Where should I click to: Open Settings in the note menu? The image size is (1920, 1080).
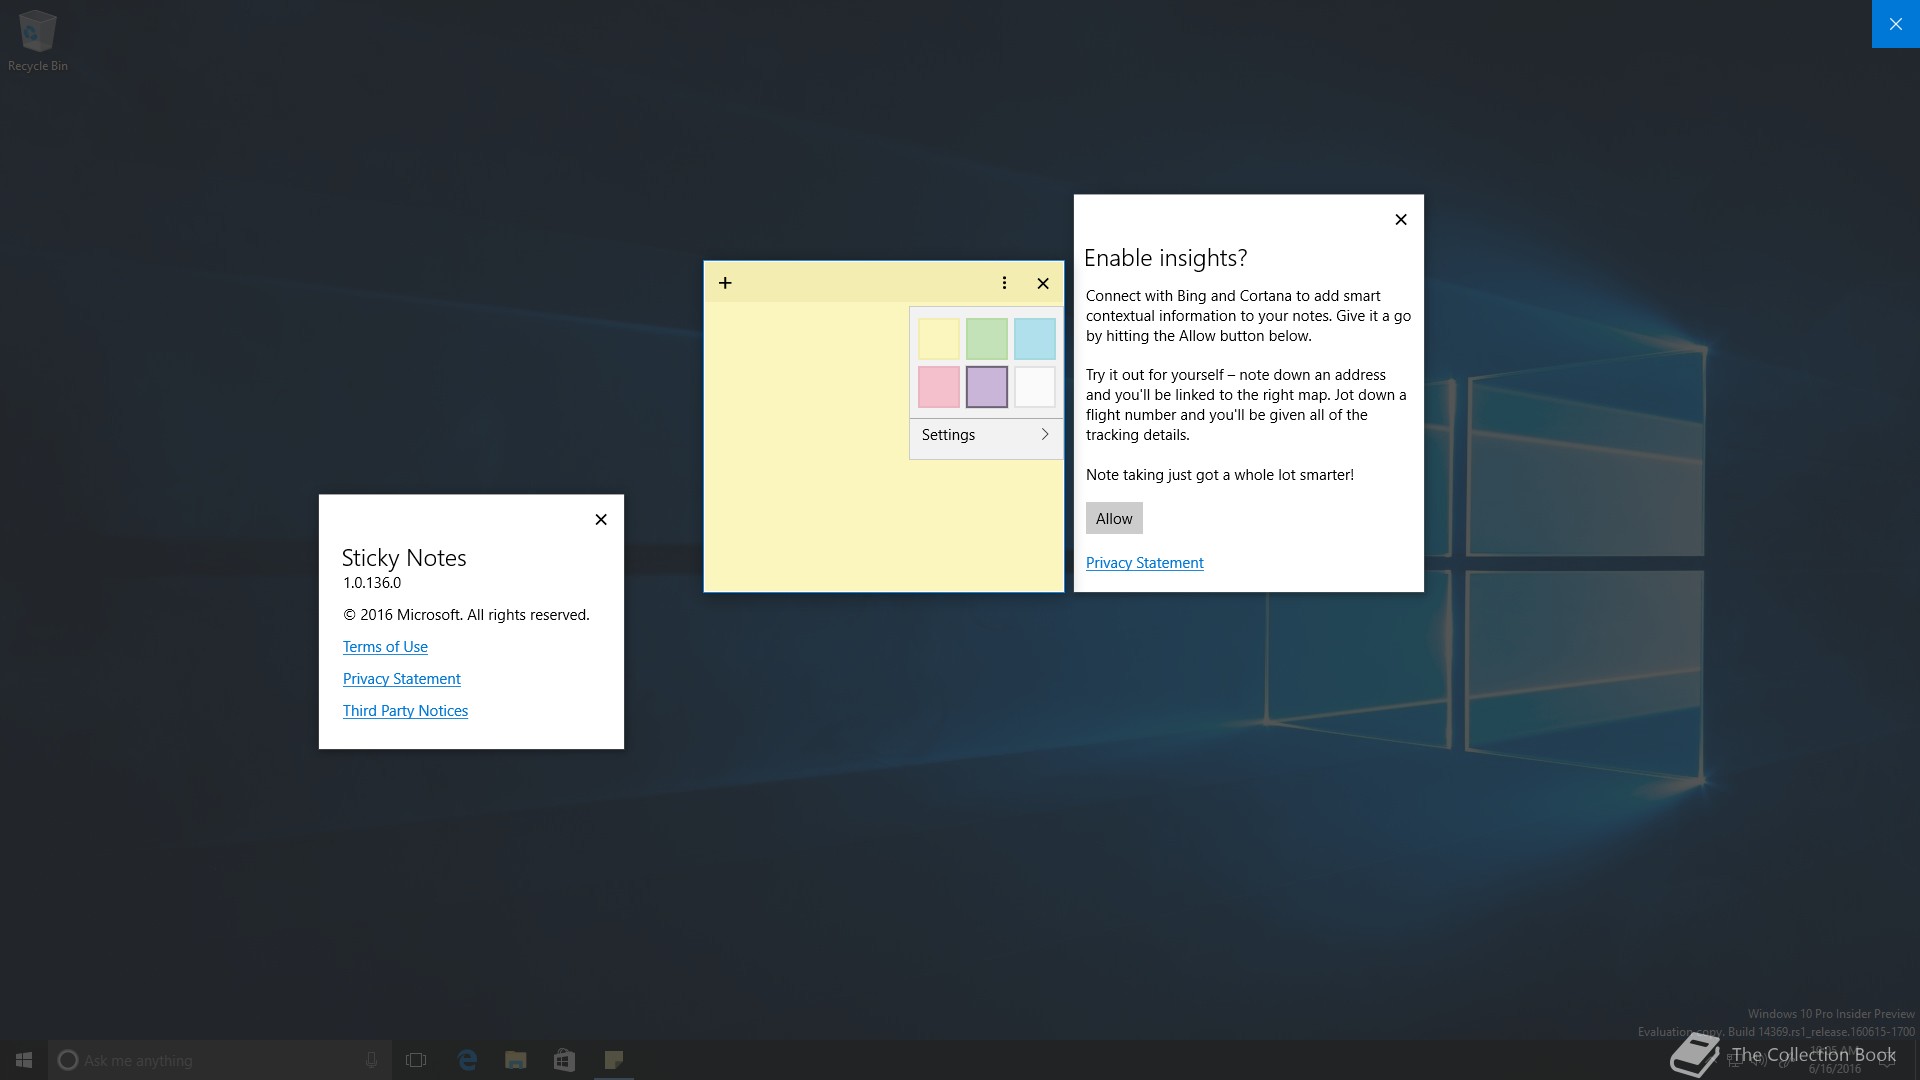(x=986, y=435)
